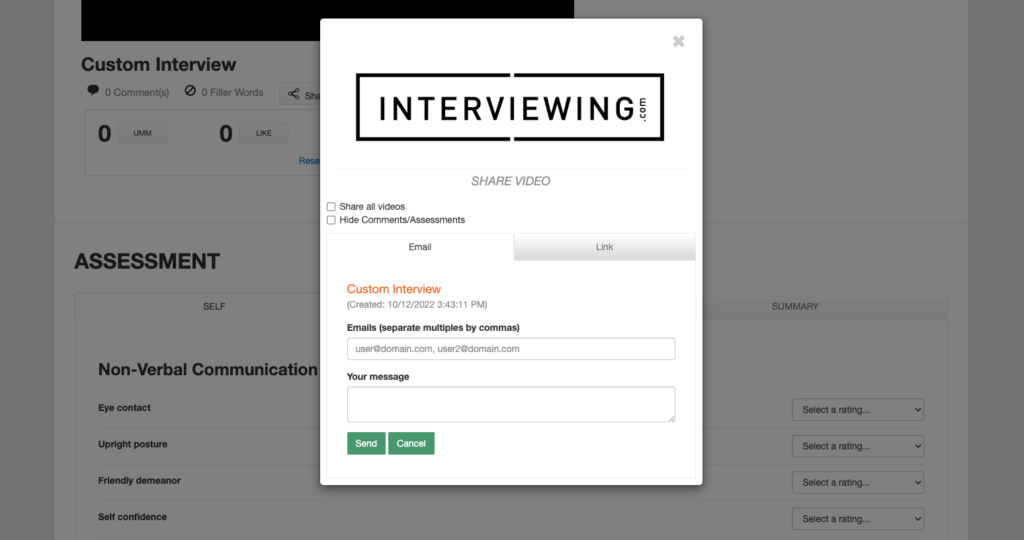Click the 0 Filler Words text
Screen dimensions: 1024x540
(232, 93)
